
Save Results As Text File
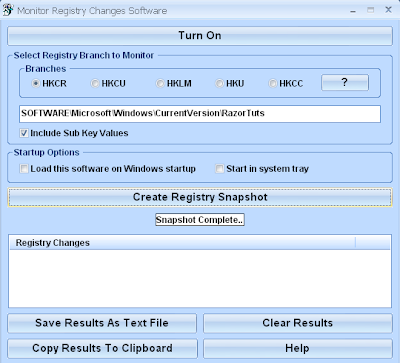click(102, 323)
